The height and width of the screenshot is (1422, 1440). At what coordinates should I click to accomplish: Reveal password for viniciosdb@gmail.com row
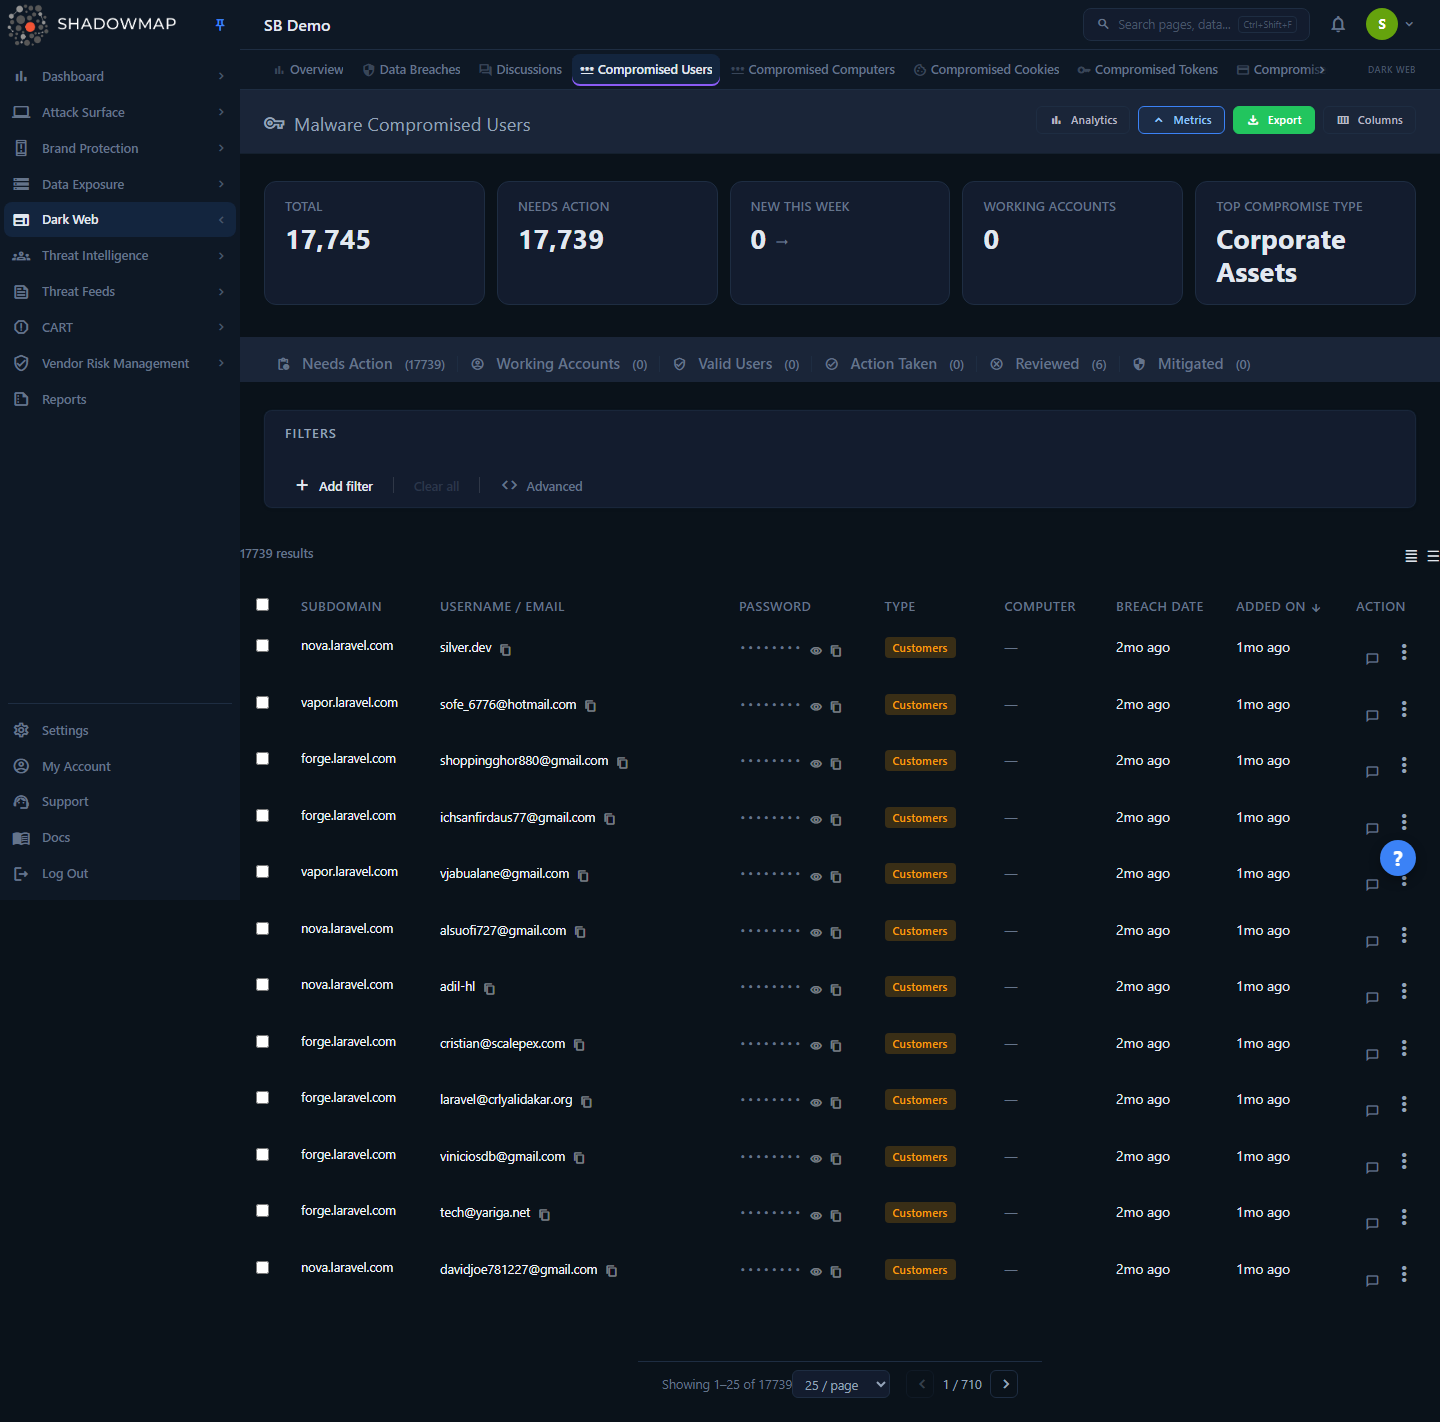[x=816, y=1159]
